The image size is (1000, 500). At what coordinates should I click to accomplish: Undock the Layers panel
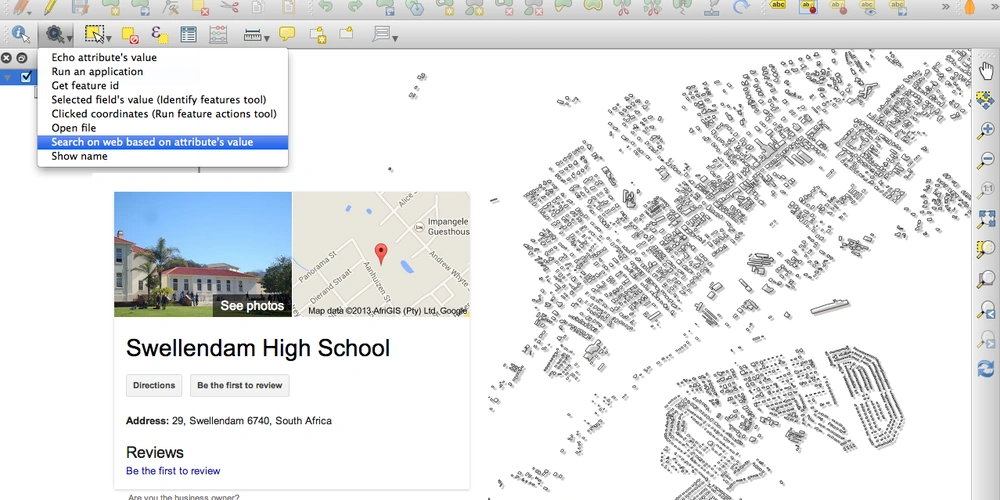click(21, 58)
